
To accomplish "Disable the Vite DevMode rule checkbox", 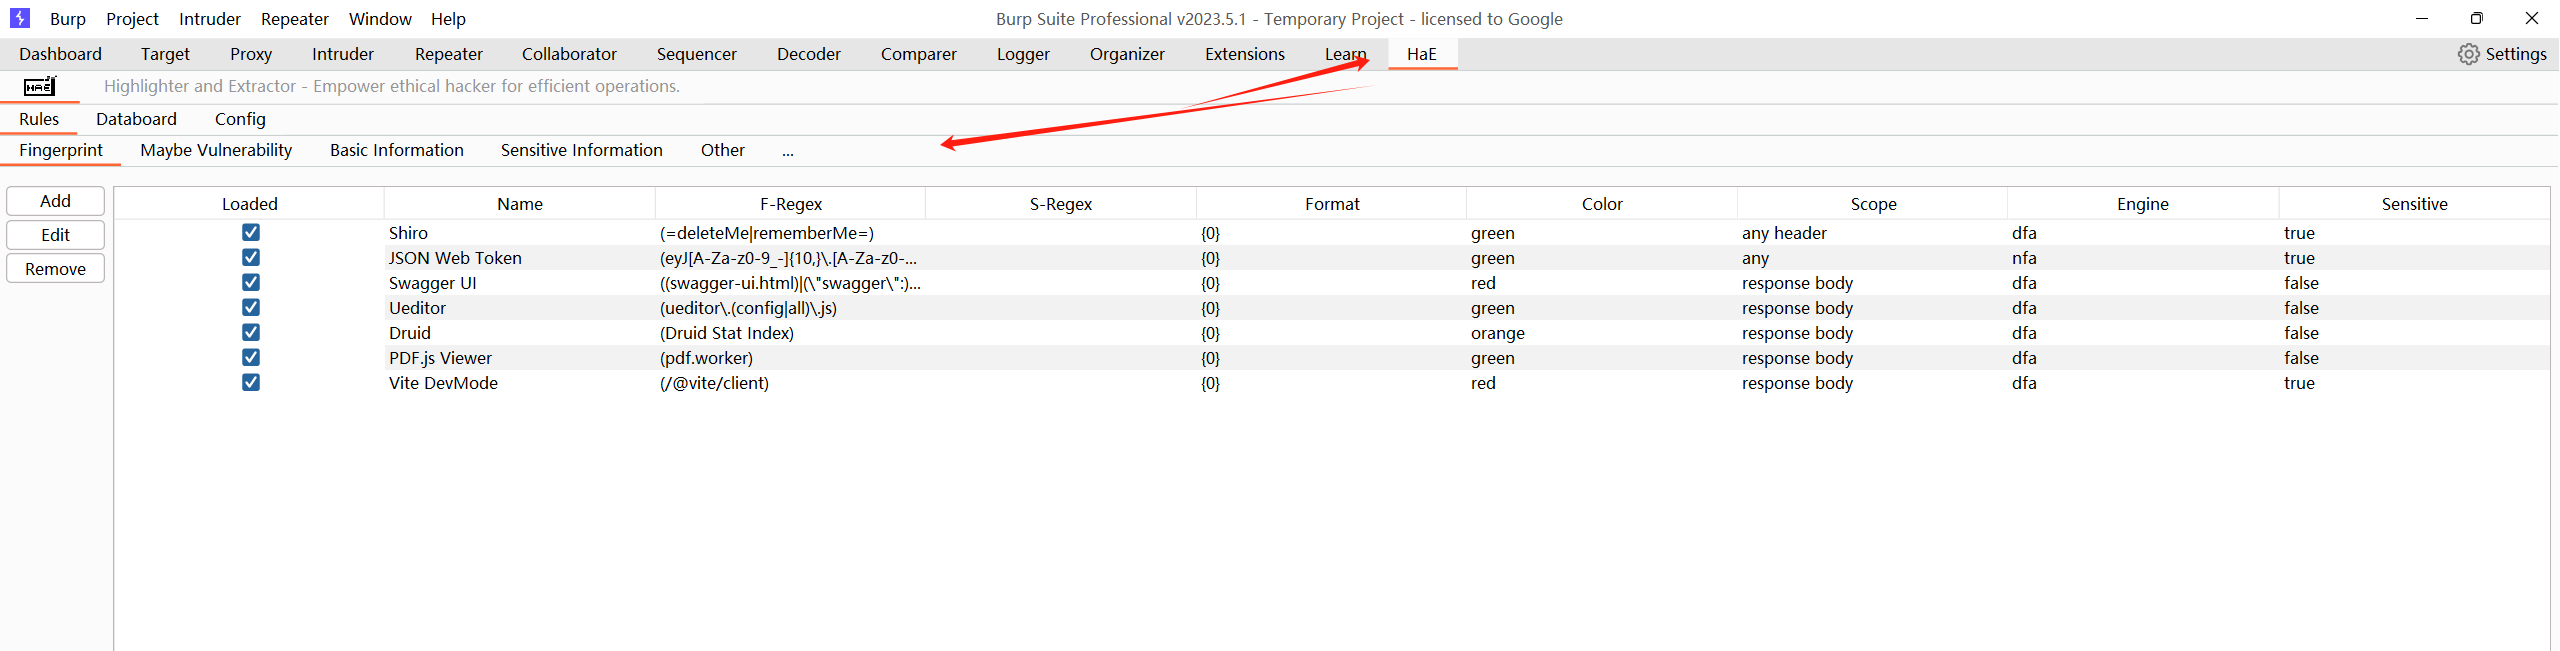I will click(251, 382).
